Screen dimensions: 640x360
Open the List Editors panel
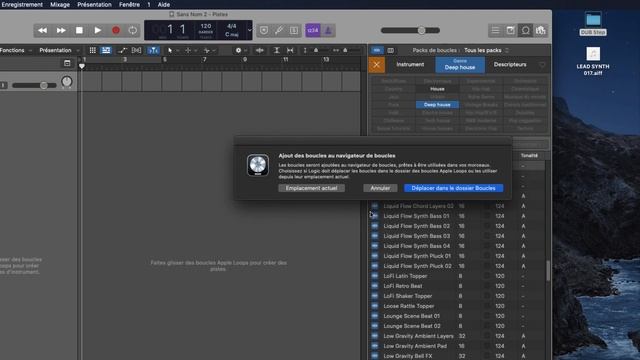click(495, 31)
